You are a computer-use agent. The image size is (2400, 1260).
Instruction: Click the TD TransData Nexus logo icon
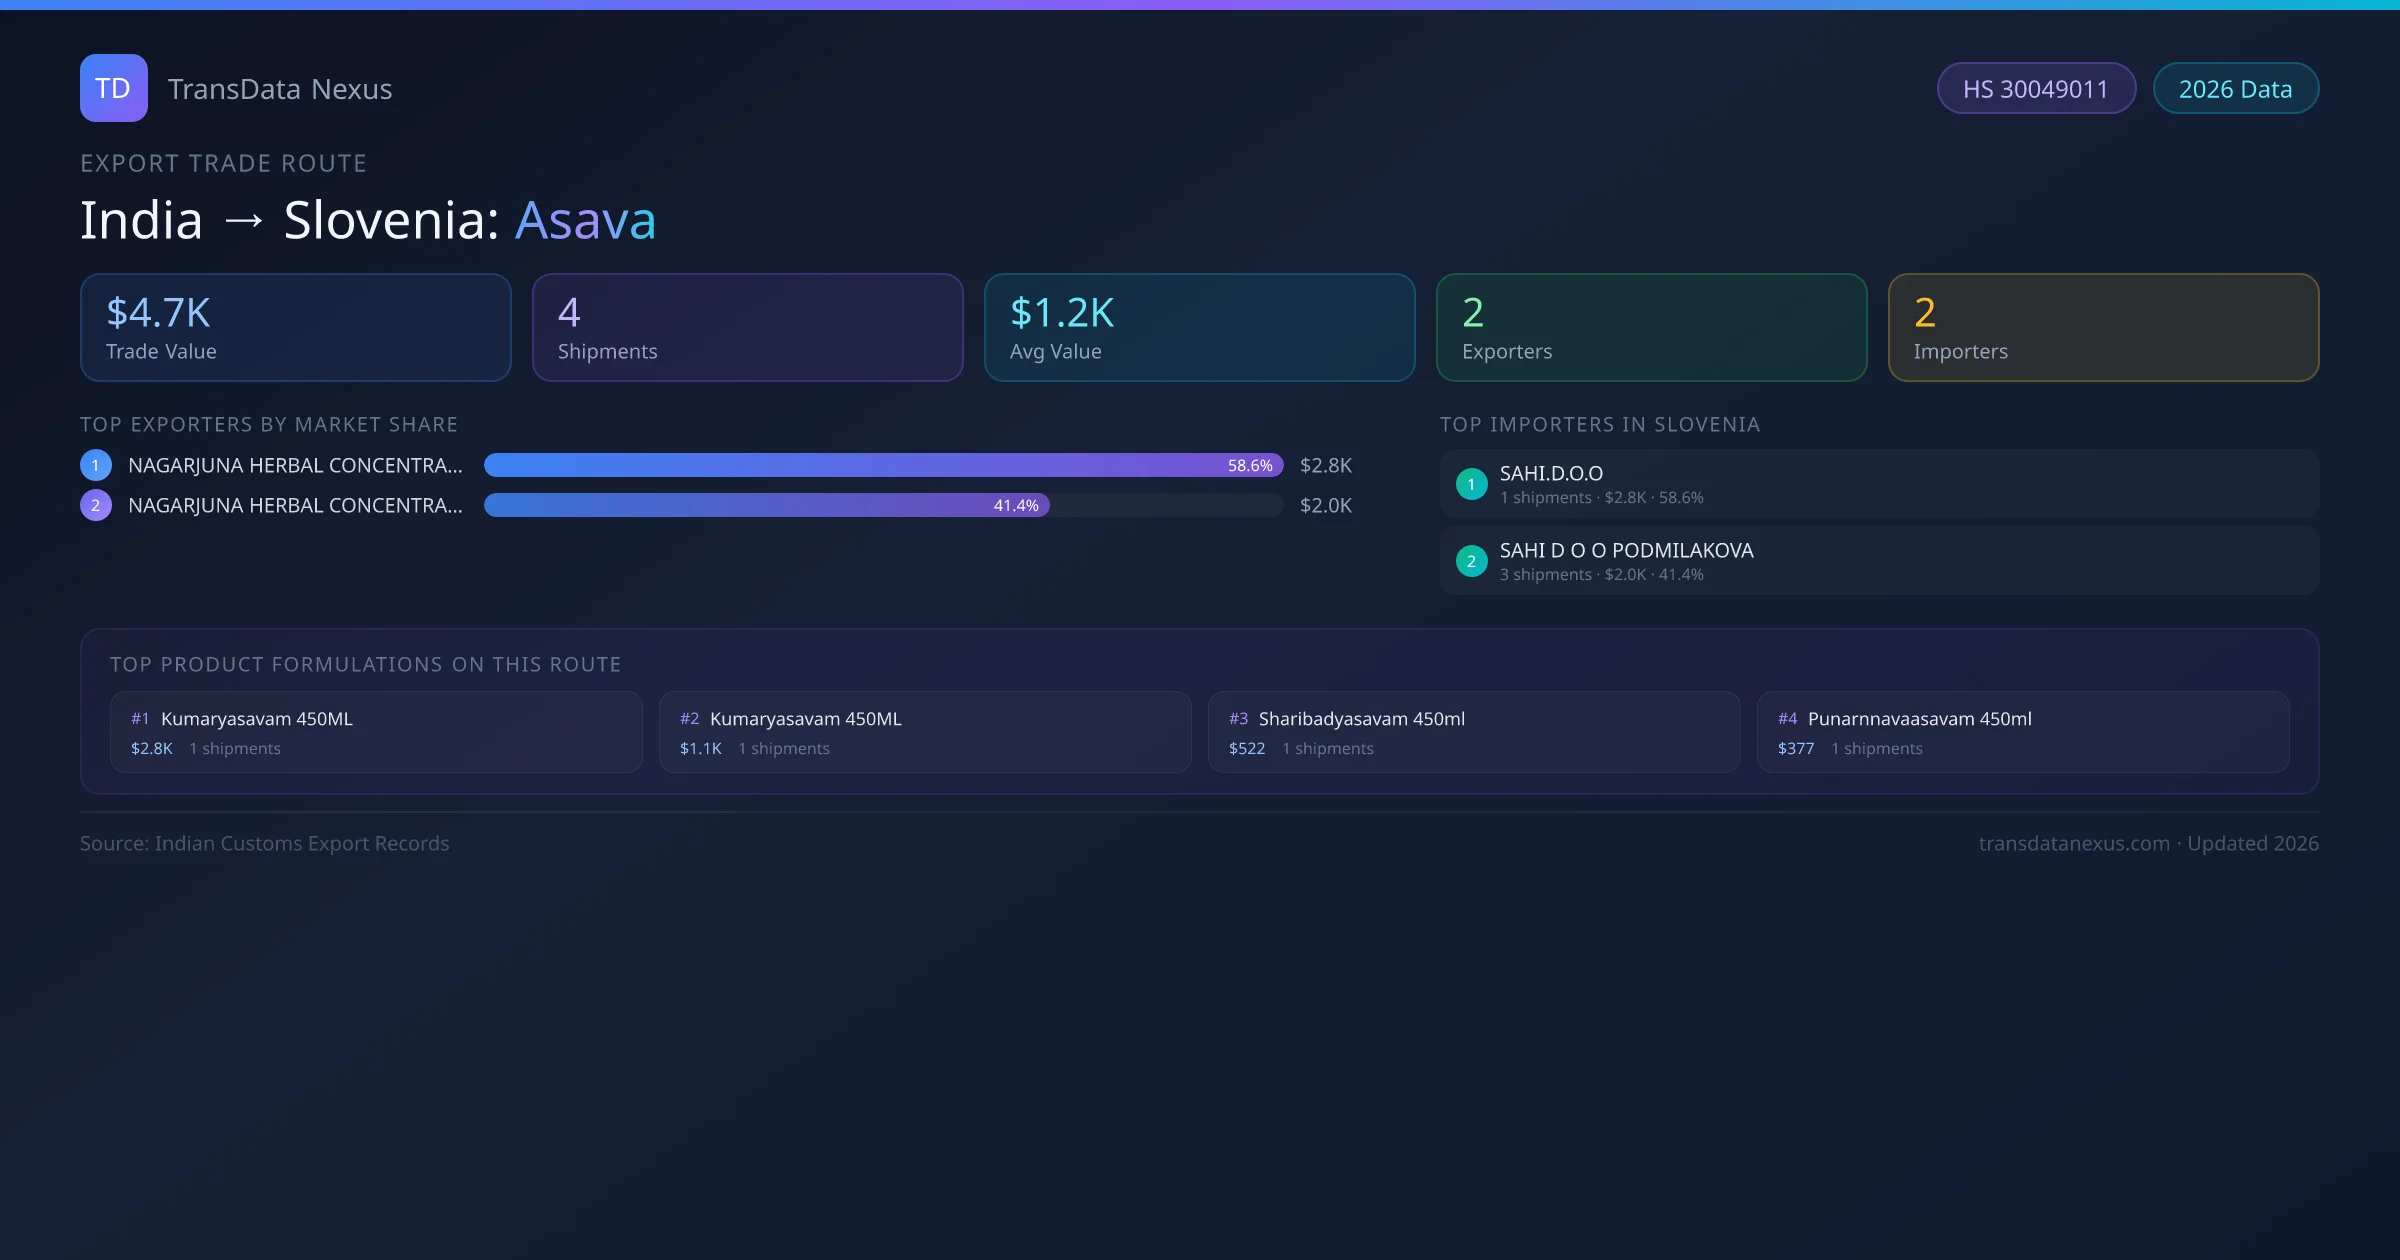pyautogui.click(x=113, y=88)
